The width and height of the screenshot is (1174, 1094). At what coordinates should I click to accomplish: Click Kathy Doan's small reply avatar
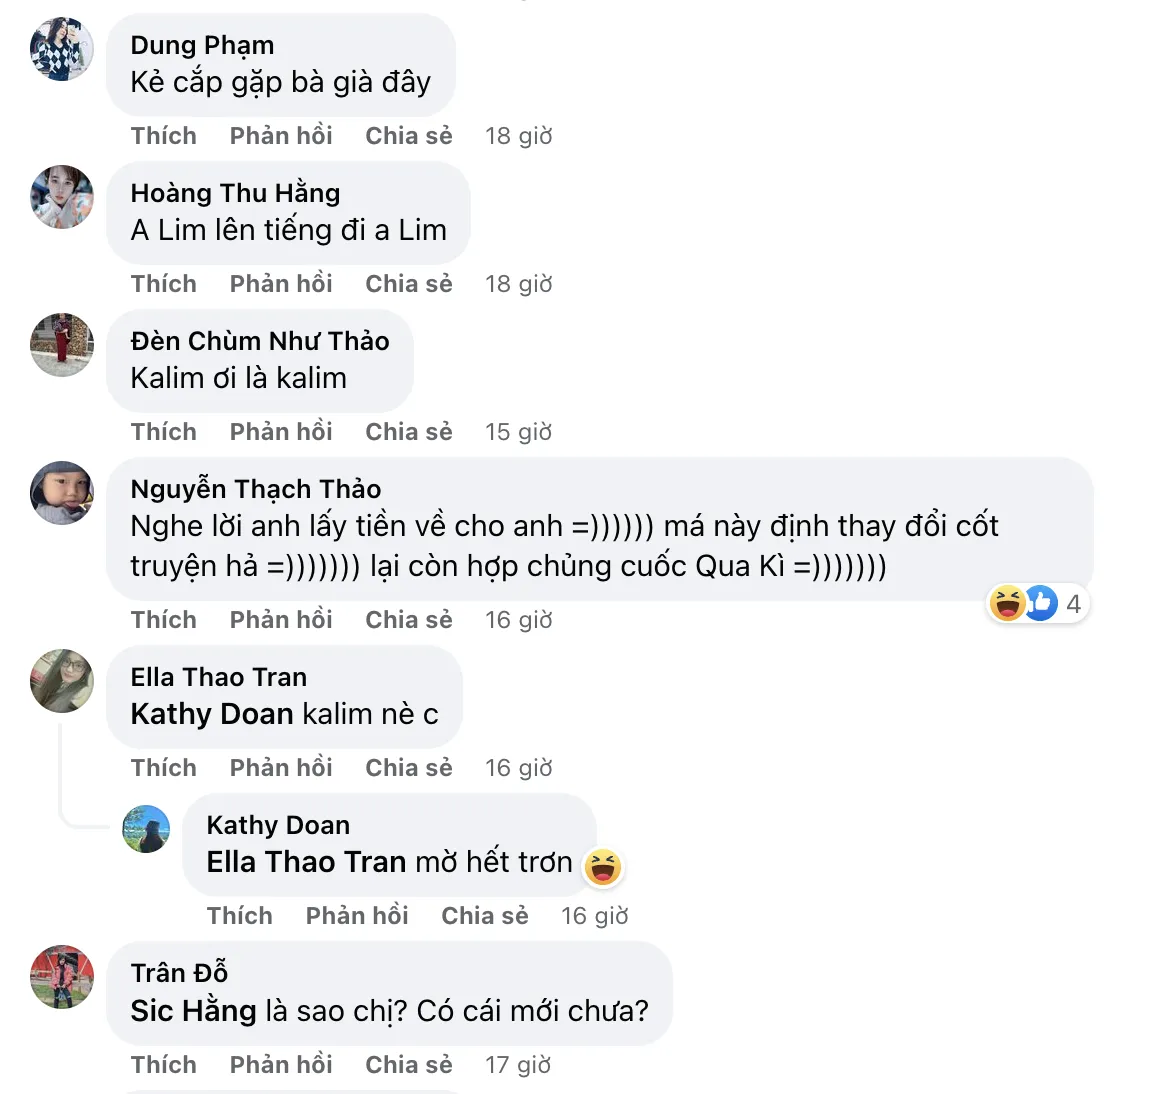pos(146,829)
